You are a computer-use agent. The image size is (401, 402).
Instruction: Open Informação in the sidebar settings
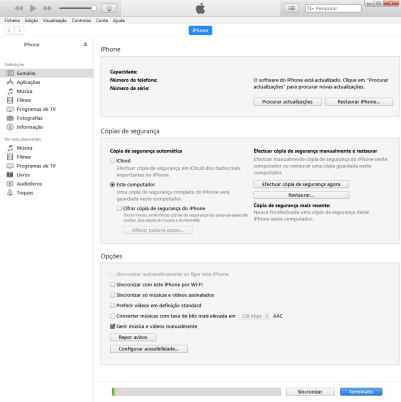click(x=30, y=127)
